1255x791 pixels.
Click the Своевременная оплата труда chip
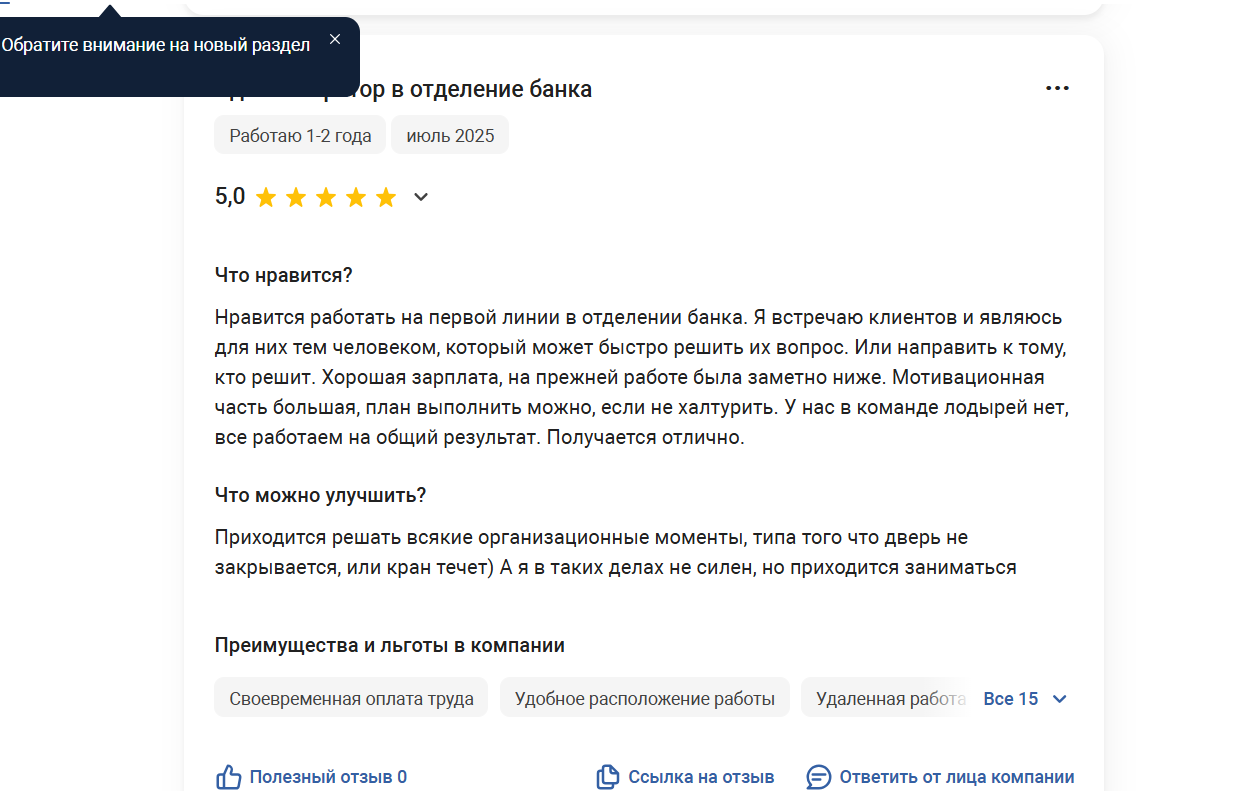pyautogui.click(x=351, y=698)
